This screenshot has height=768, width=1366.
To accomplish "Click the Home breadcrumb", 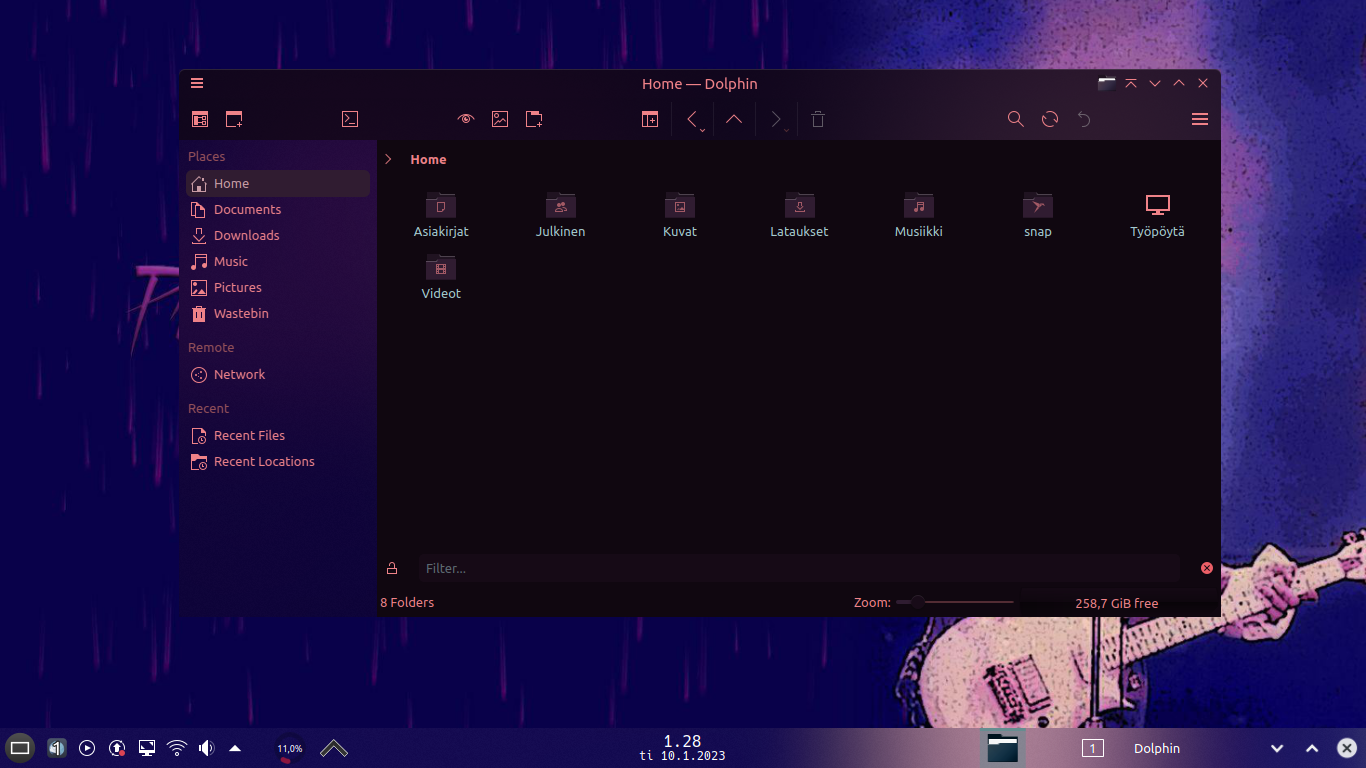I will (428, 159).
